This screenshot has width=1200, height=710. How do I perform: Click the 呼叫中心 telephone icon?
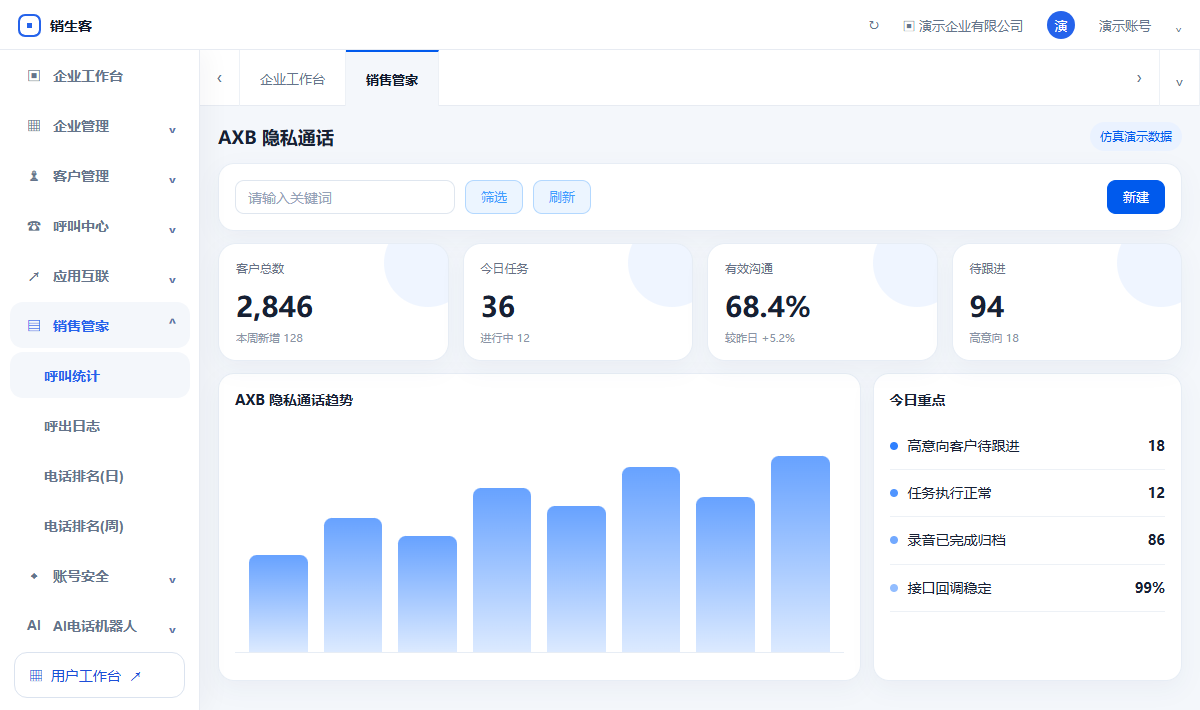click(34, 226)
